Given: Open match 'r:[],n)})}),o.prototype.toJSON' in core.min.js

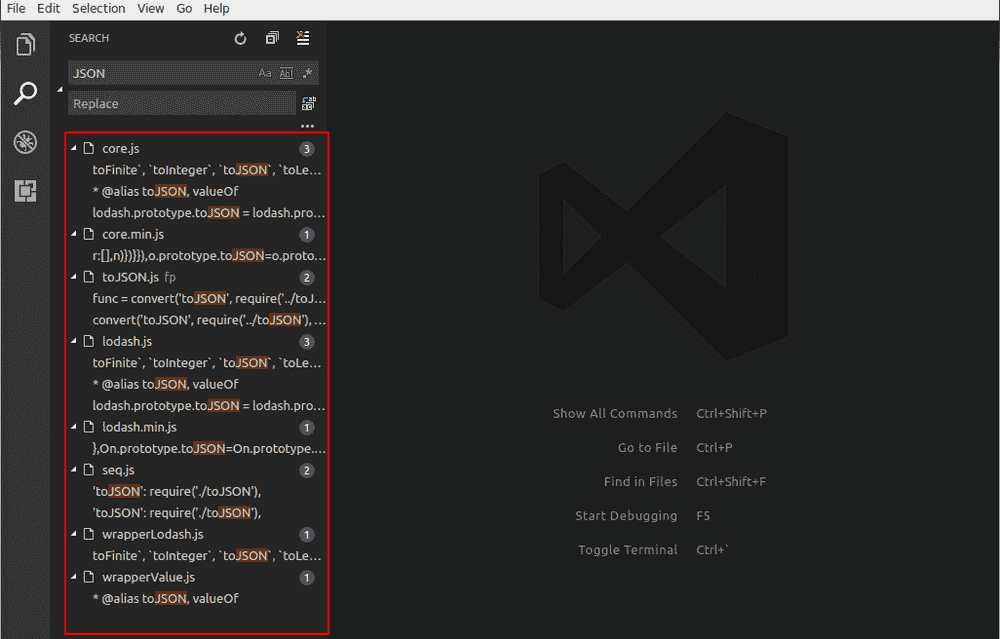Looking at the screenshot, I should point(209,256).
